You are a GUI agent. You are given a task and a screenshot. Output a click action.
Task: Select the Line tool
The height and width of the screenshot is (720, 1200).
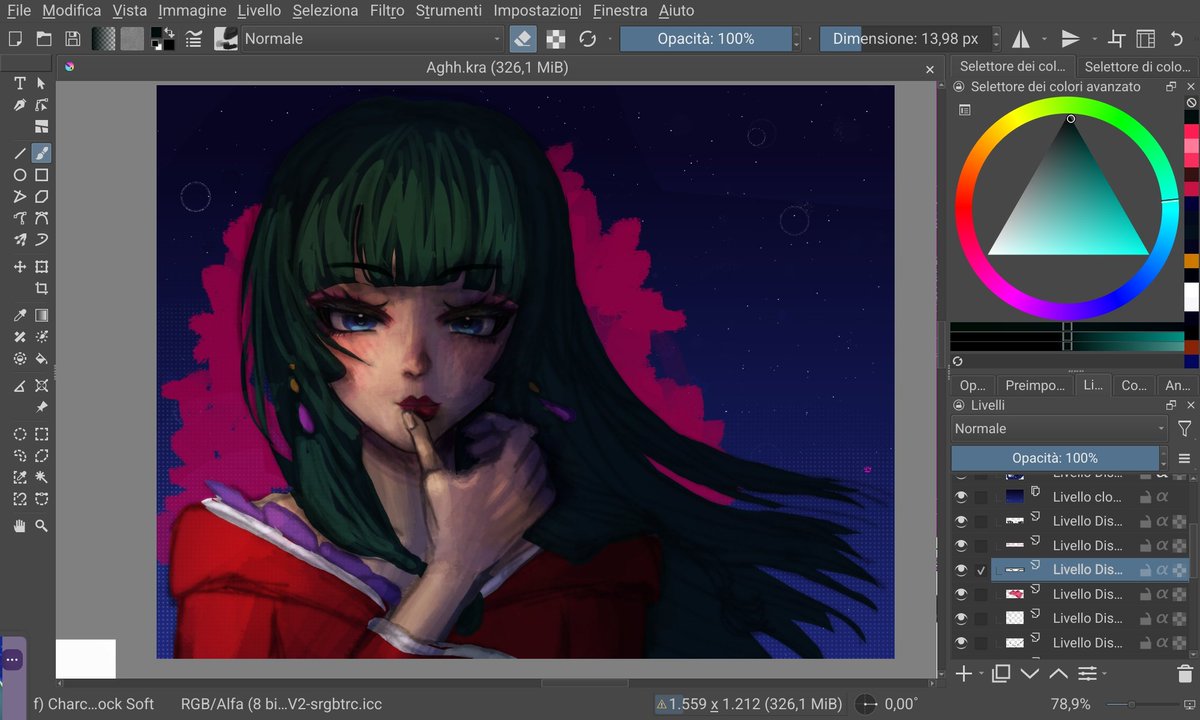(x=19, y=153)
